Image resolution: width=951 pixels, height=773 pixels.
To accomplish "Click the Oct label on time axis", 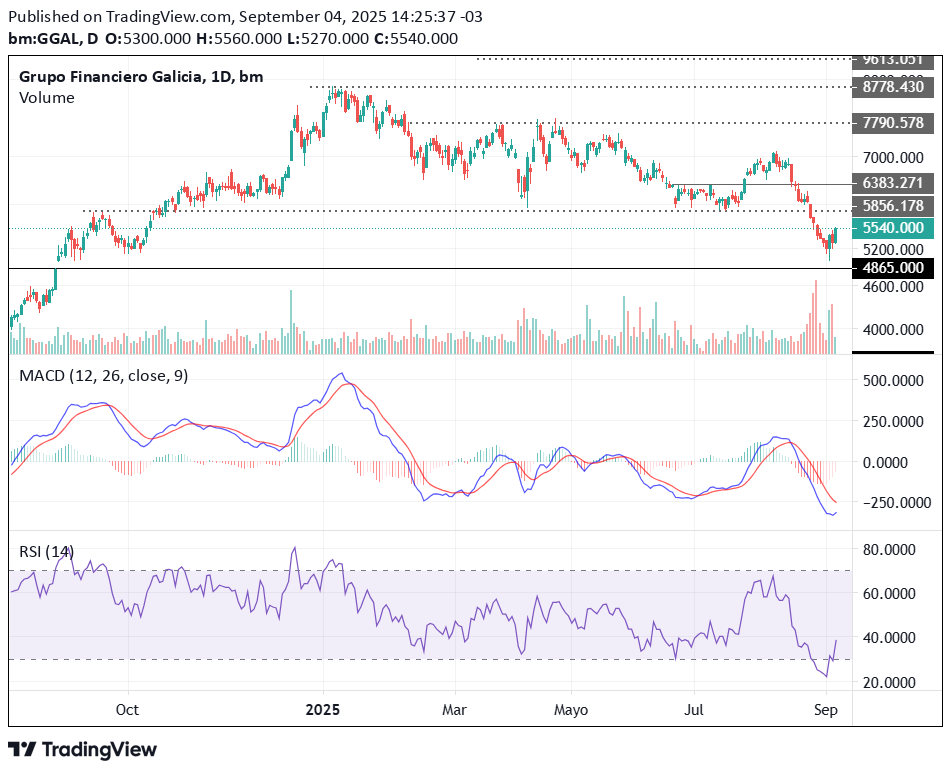I will click(x=127, y=710).
